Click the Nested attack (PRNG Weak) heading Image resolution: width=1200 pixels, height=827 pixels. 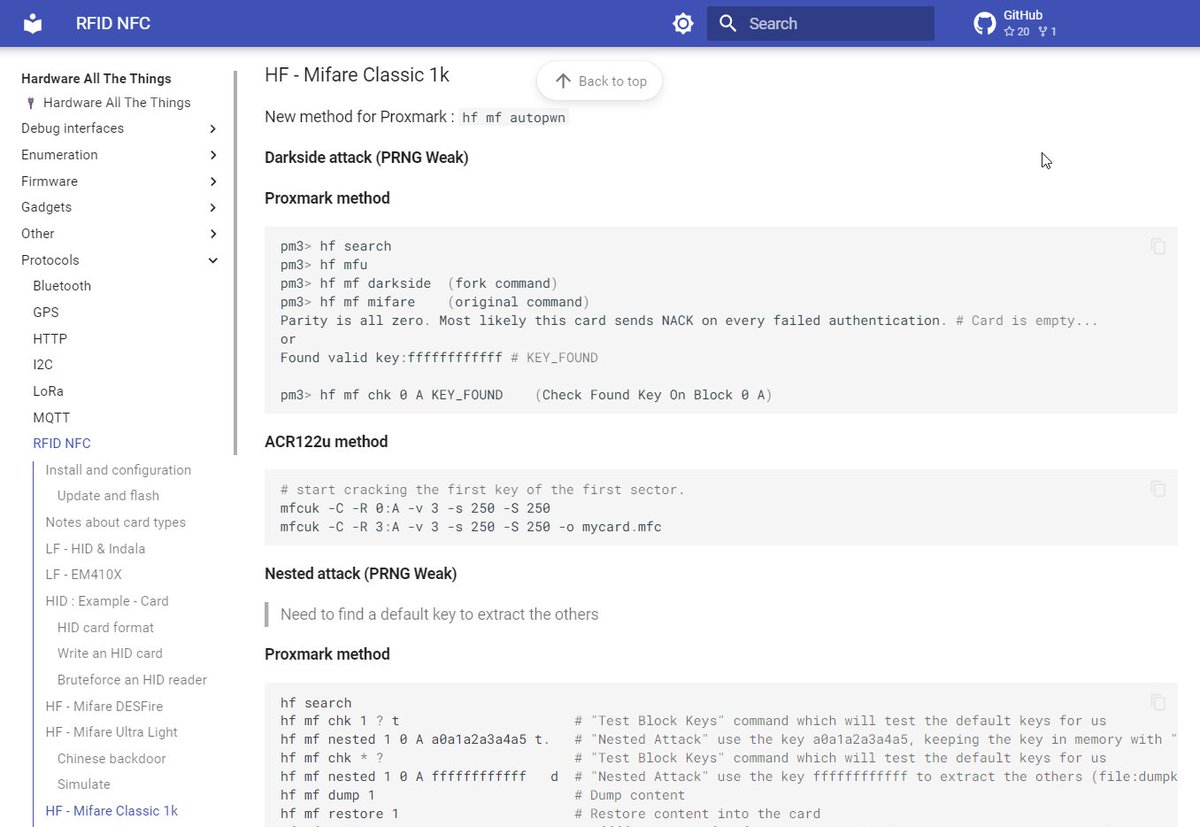pyautogui.click(x=361, y=573)
